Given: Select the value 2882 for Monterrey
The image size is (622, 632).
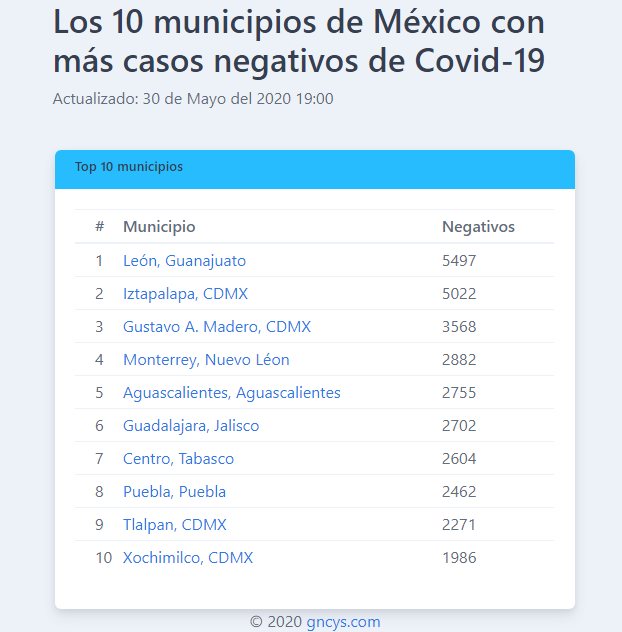Looking at the screenshot, I should tap(459, 360).
